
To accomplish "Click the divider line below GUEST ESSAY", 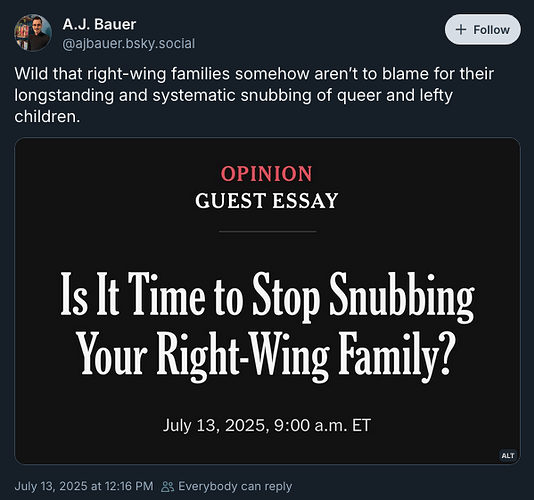I will (x=268, y=232).
